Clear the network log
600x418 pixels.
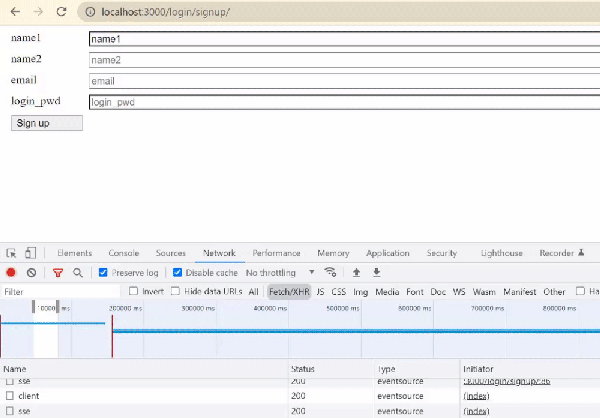tap(32, 272)
